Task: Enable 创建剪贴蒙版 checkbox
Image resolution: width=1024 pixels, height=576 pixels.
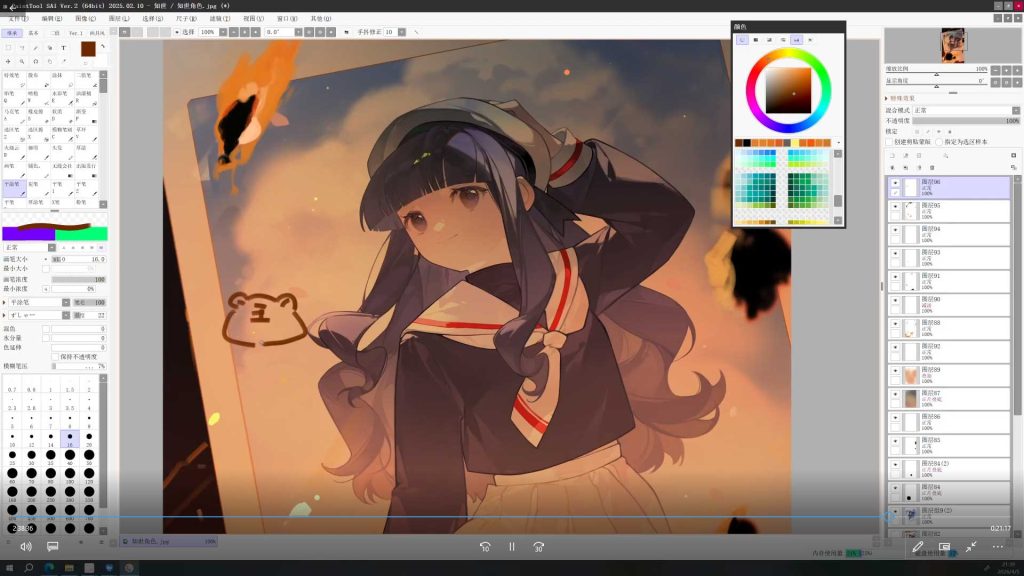Action: click(889, 142)
